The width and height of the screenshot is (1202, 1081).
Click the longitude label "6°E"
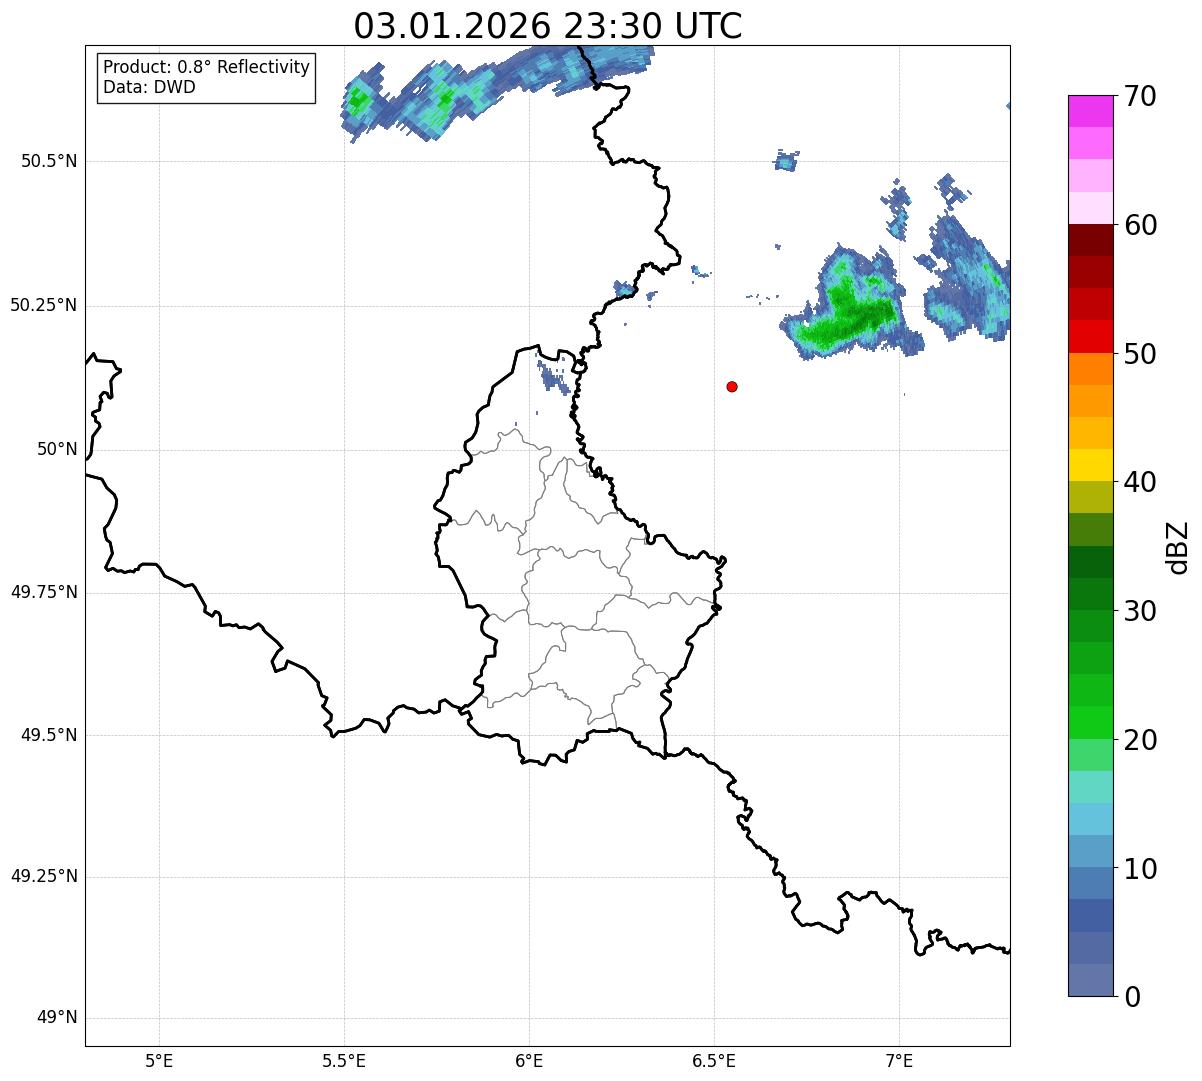pyautogui.click(x=529, y=1060)
